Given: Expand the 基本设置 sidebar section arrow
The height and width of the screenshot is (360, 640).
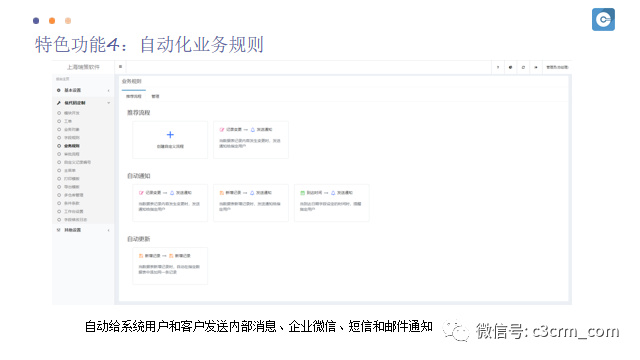Looking at the screenshot, I should (x=109, y=90).
